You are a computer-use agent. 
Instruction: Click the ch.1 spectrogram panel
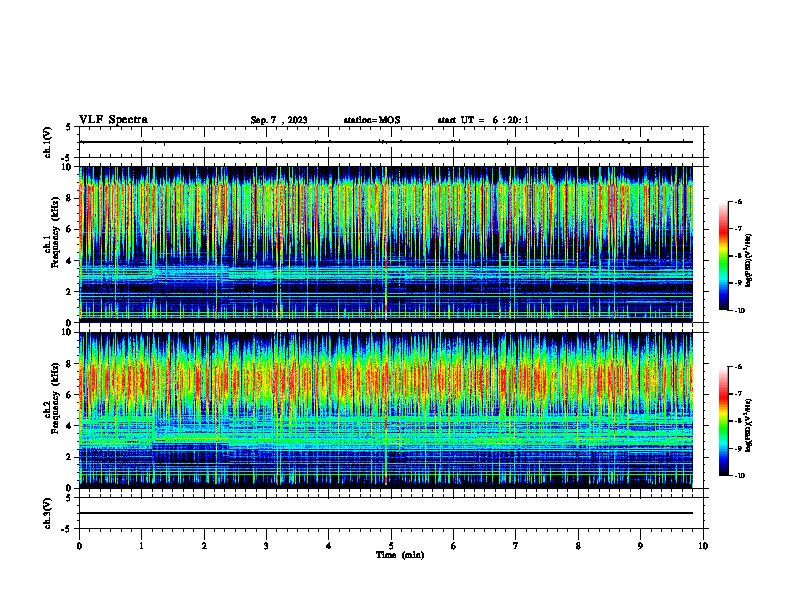point(386,244)
